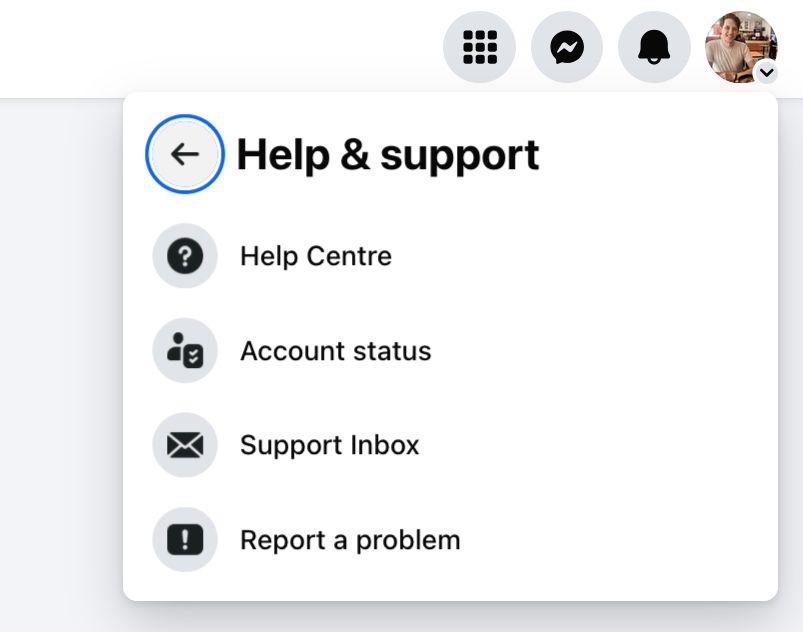This screenshot has height=632, width=803.
Task: Go back using the left arrow button
Action: pos(185,154)
